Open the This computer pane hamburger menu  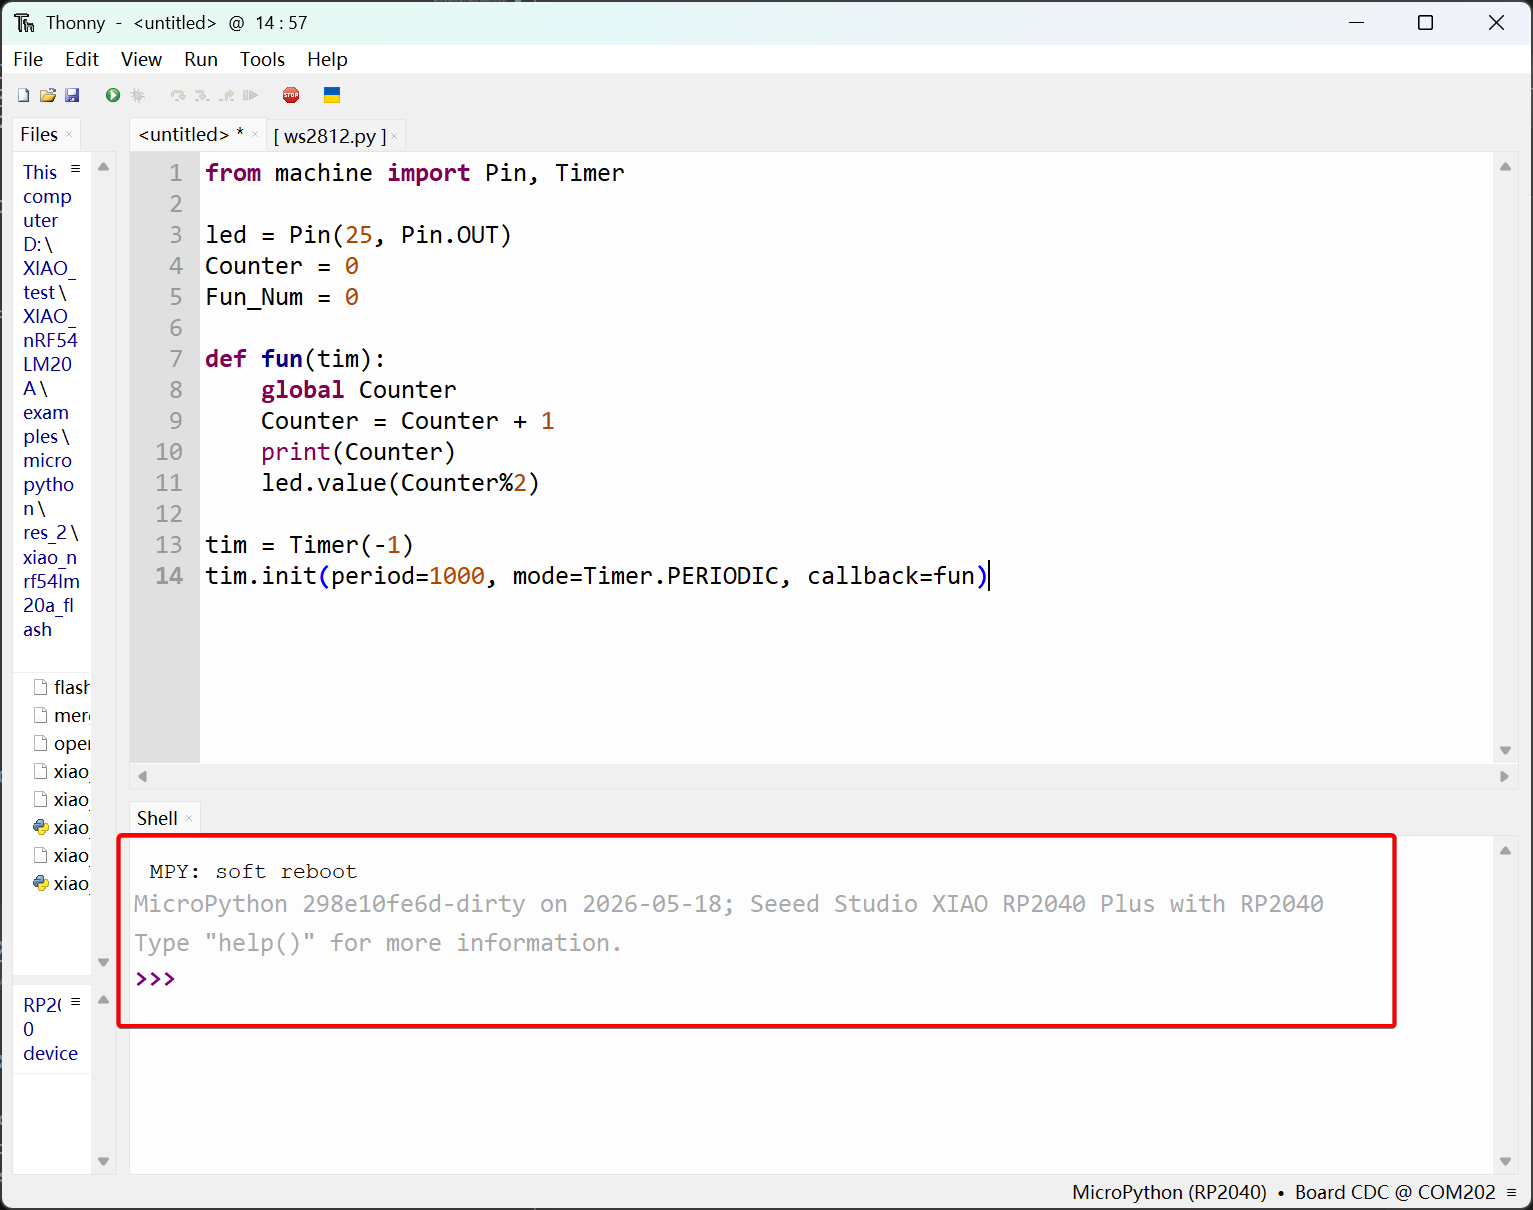tap(76, 169)
